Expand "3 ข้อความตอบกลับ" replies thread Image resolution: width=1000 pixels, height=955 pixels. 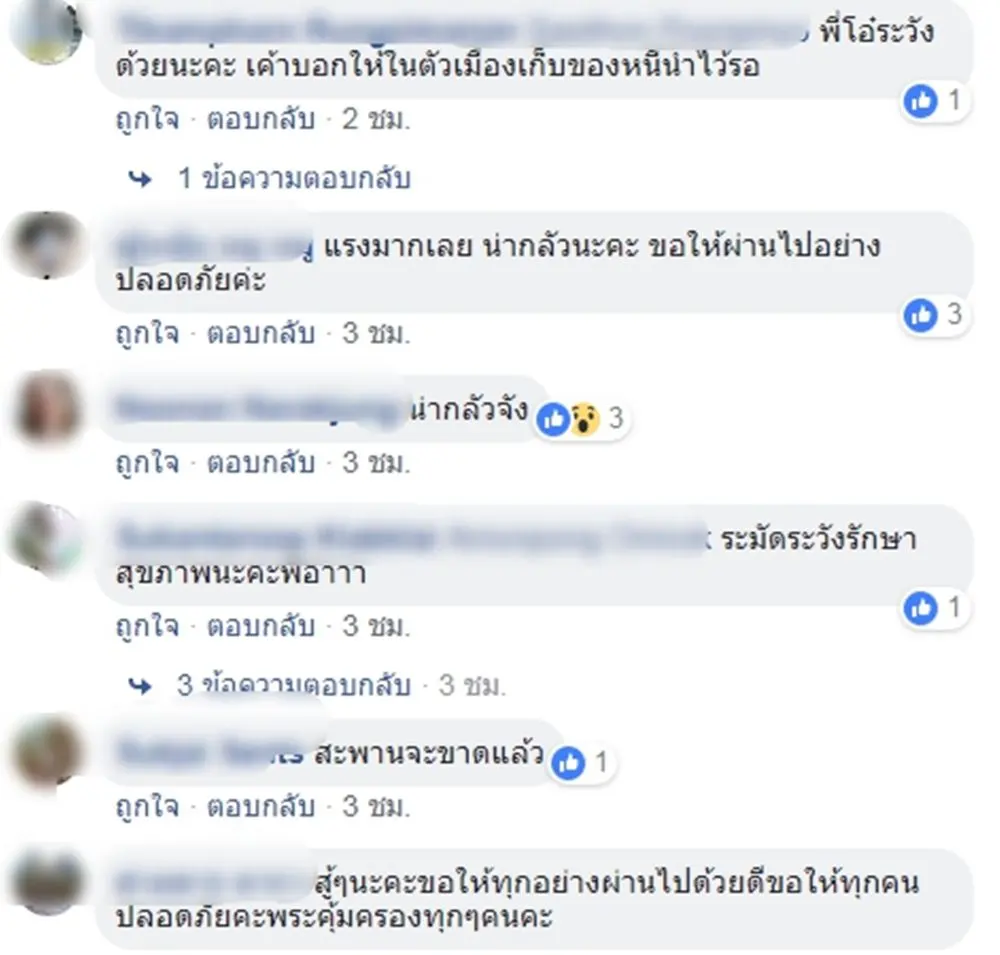(294, 686)
